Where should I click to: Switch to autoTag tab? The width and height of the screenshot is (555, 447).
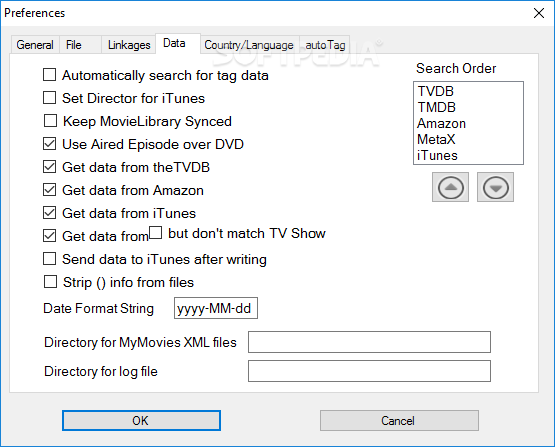click(x=325, y=45)
